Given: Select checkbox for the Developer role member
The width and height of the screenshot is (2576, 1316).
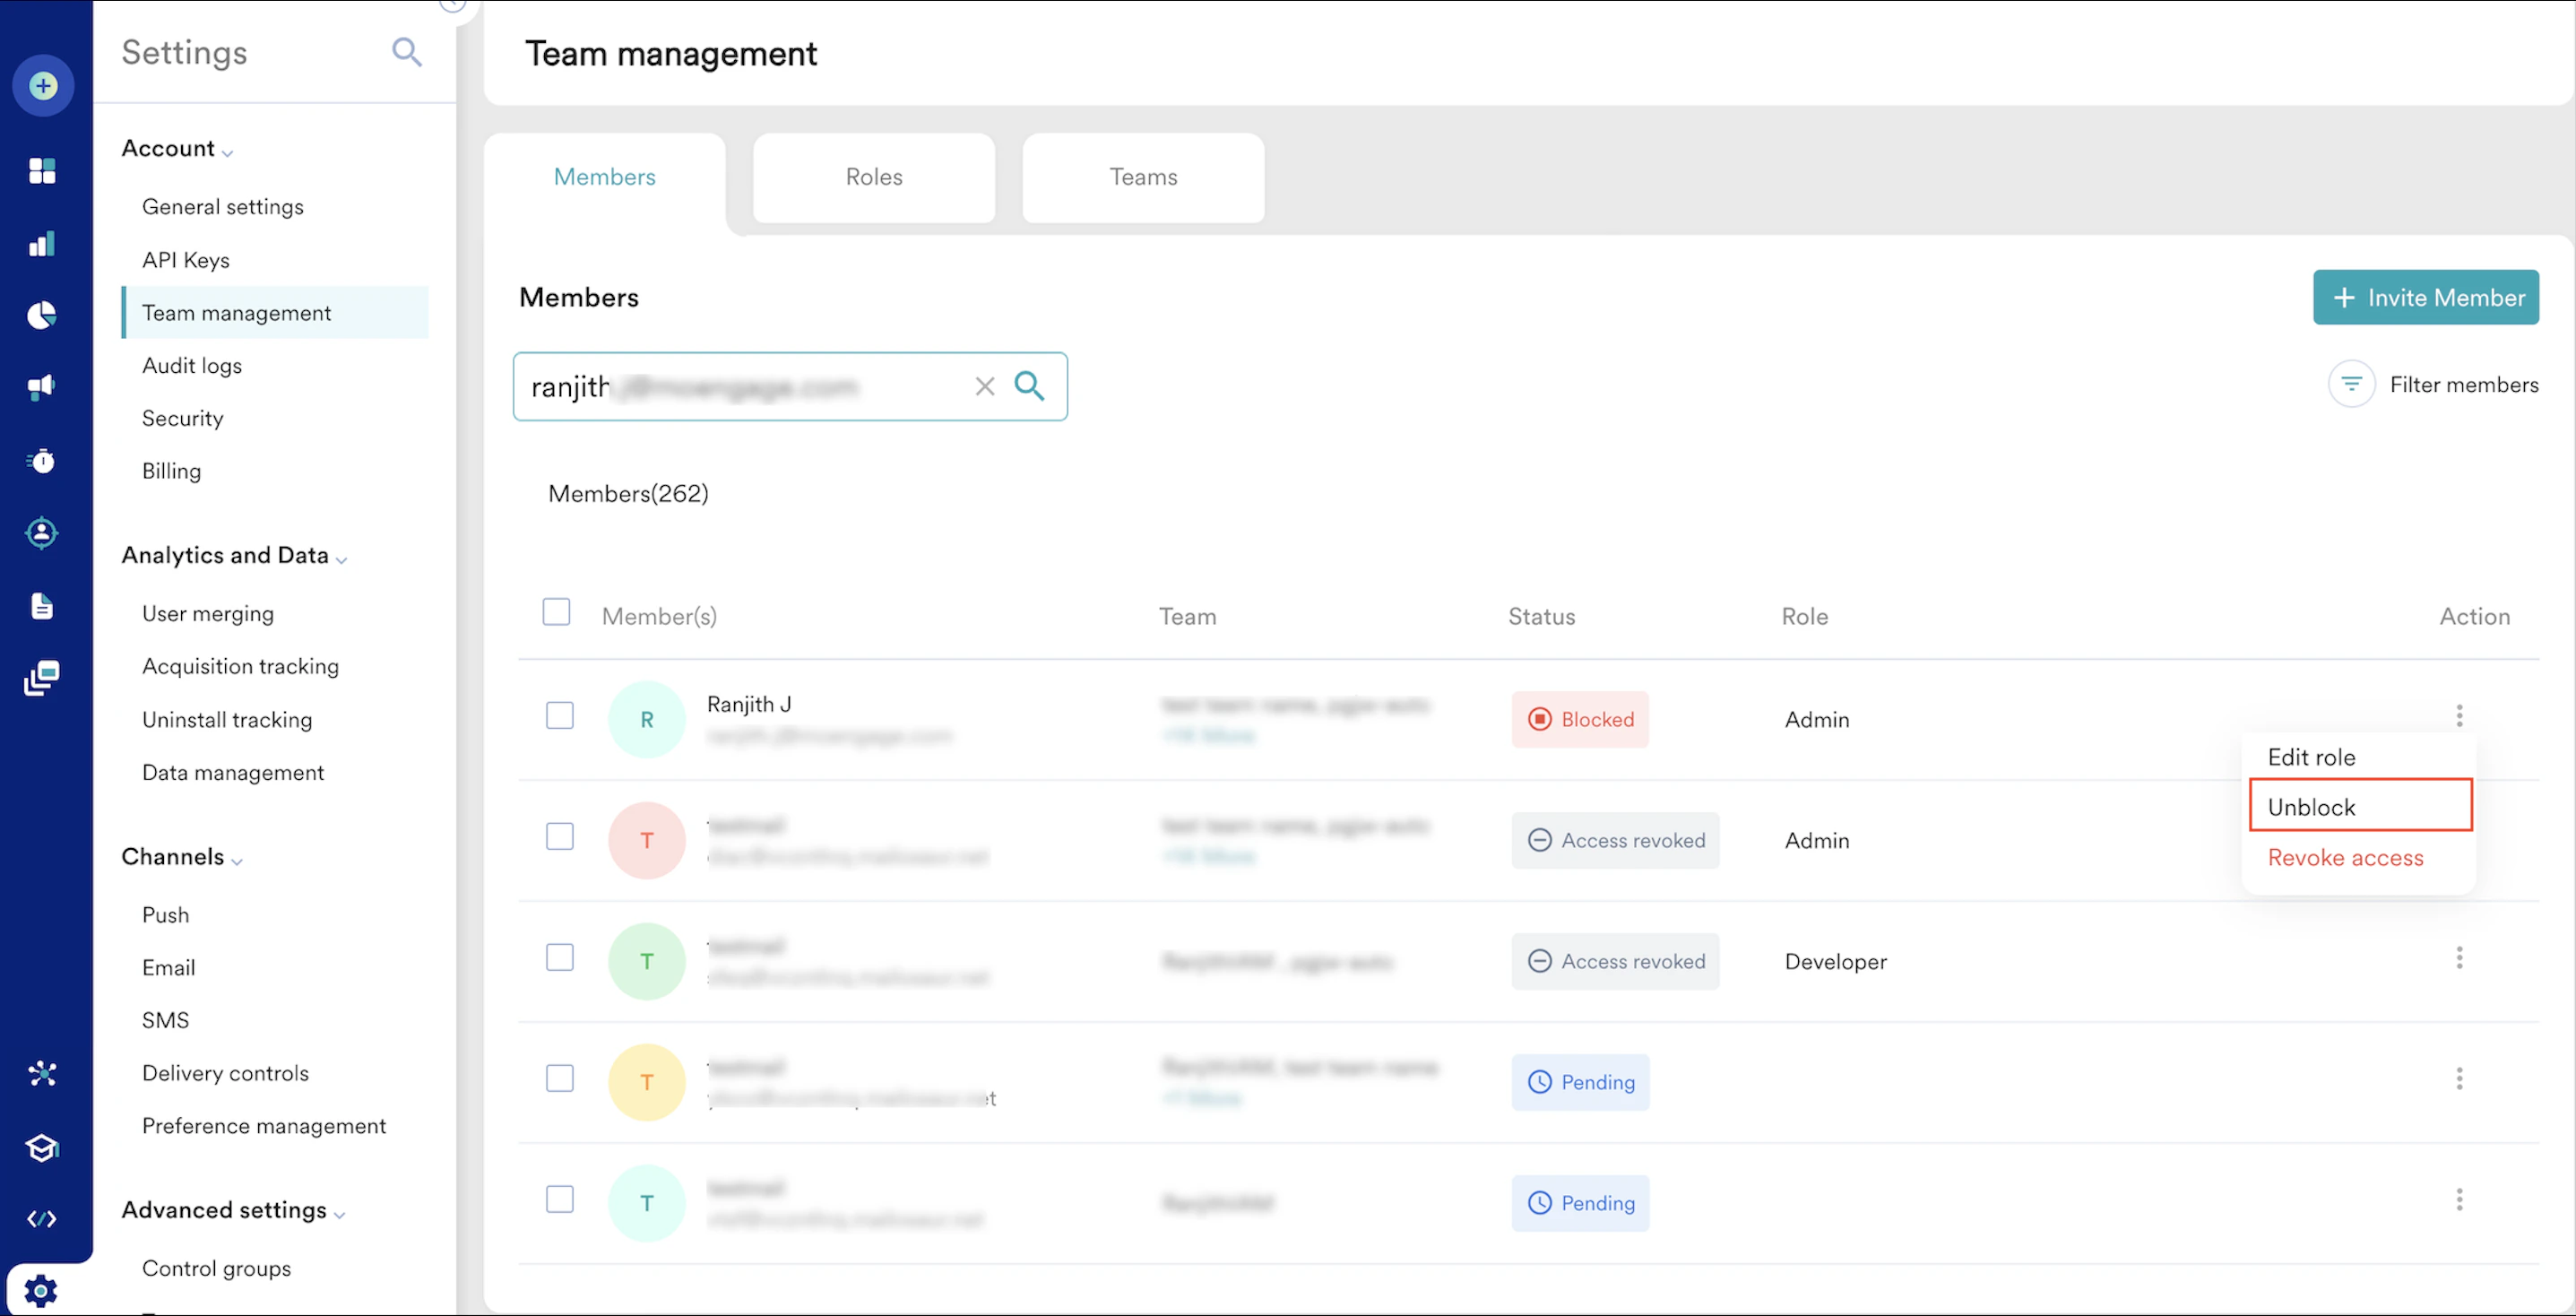Looking at the screenshot, I should pyautogui.click(x=559, y=958).
